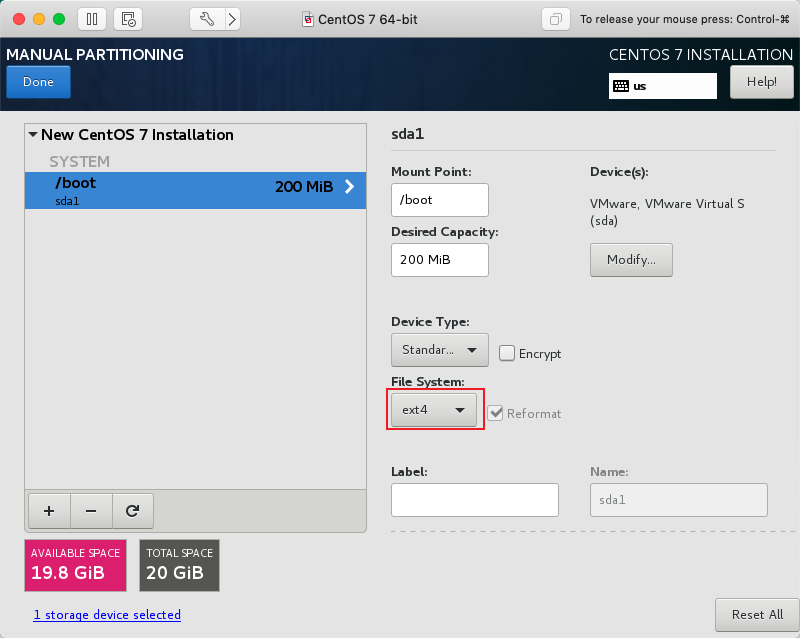Click the Help! button

[762, 82]
